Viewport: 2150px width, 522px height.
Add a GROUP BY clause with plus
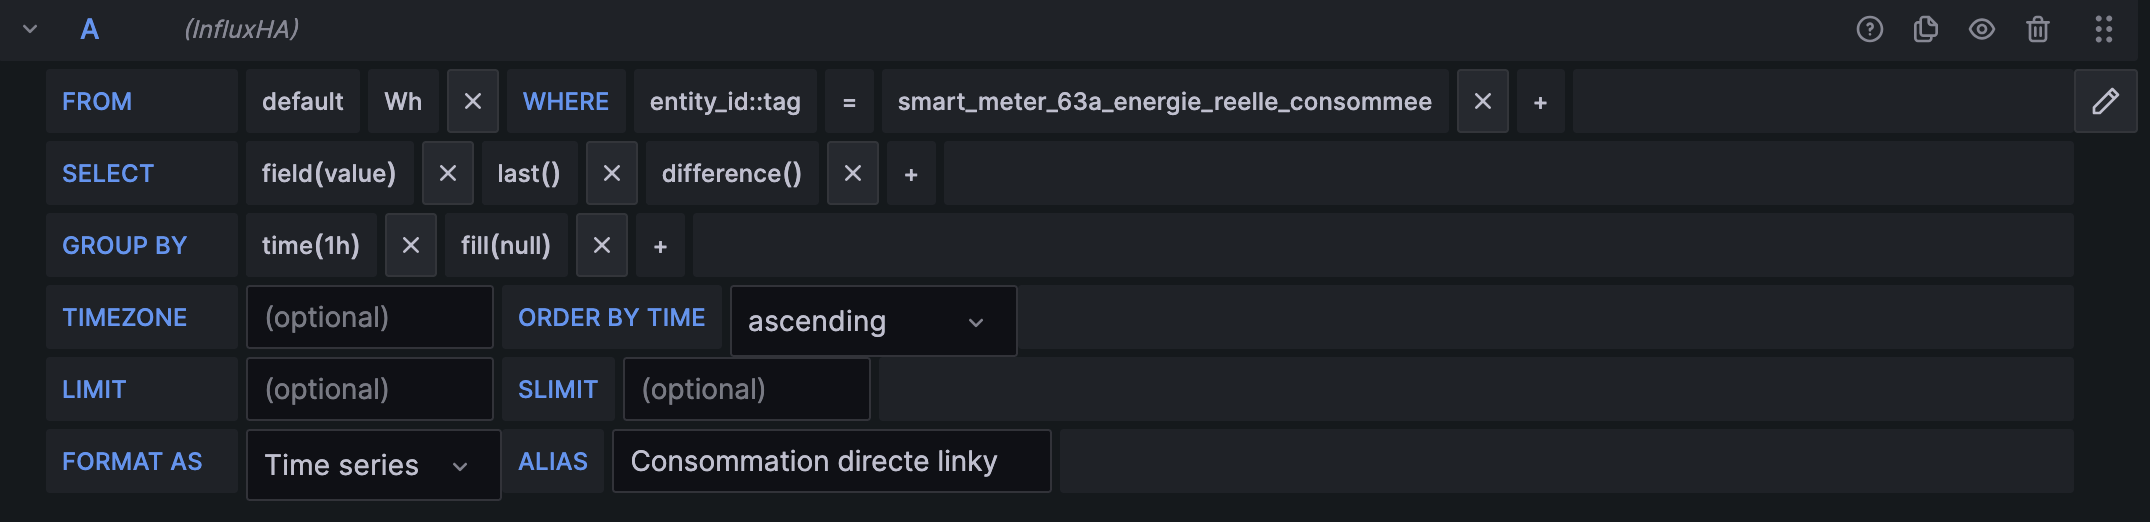tap(660, 246)
